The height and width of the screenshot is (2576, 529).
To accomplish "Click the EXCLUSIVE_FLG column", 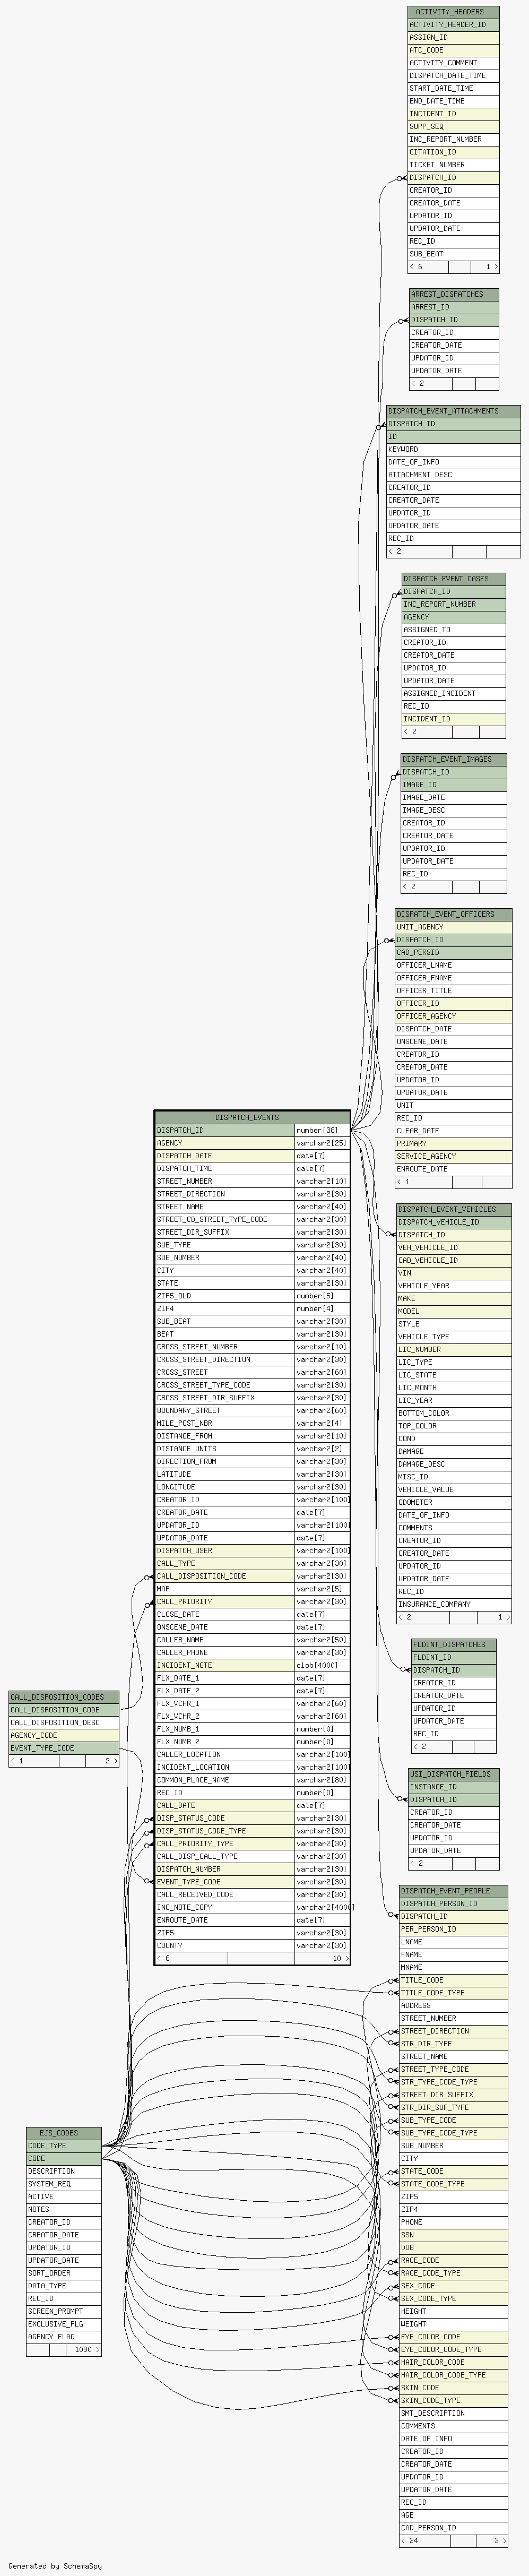I will (64, 2324).
